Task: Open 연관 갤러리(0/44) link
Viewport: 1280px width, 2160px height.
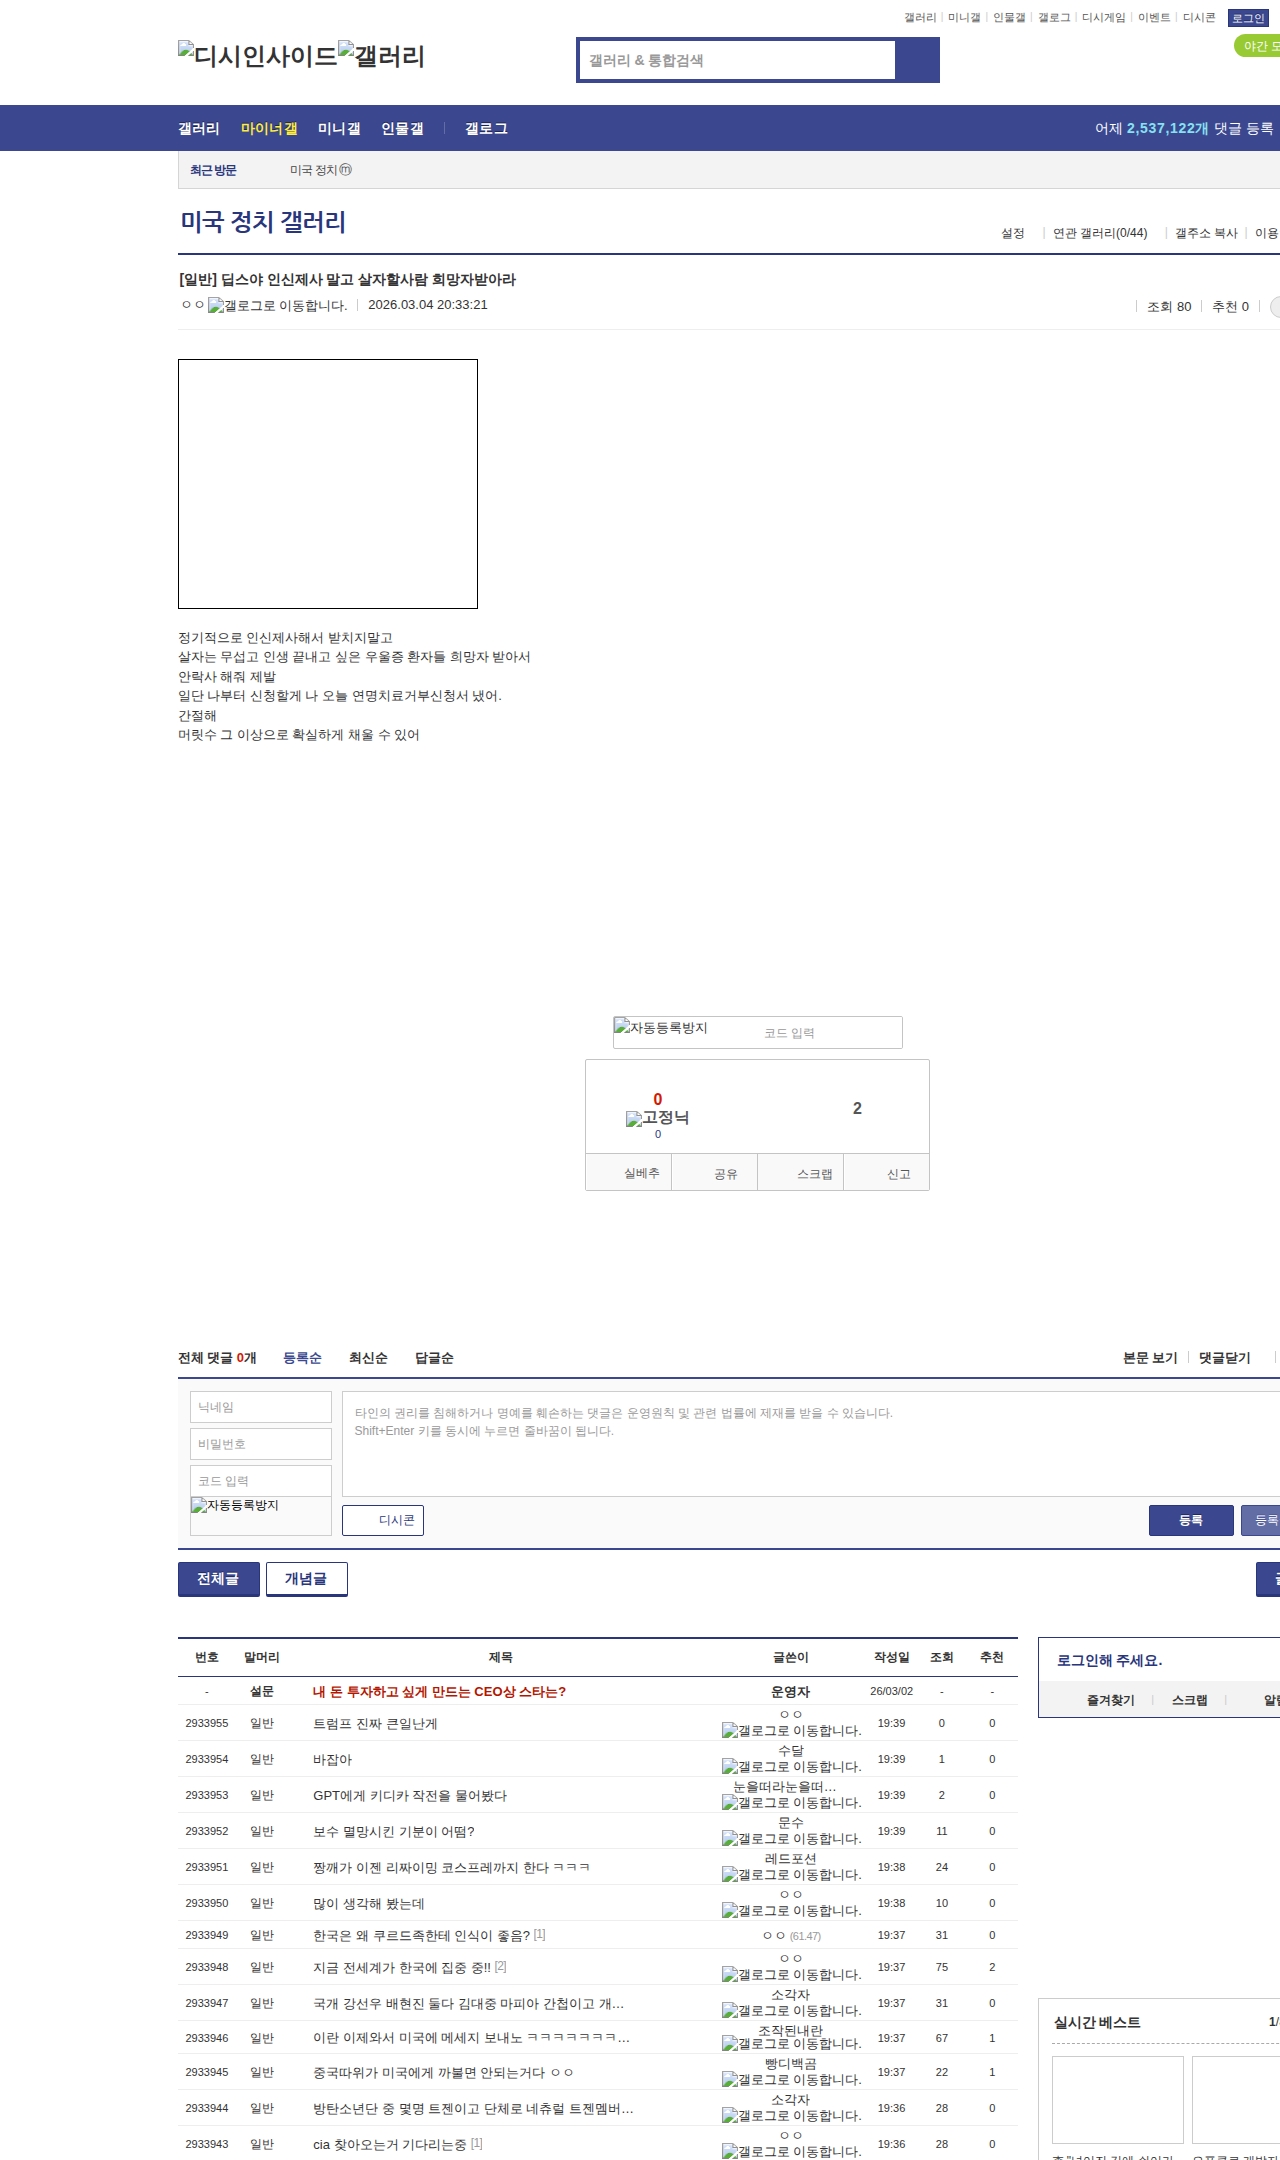Action: coord(1100,233)
